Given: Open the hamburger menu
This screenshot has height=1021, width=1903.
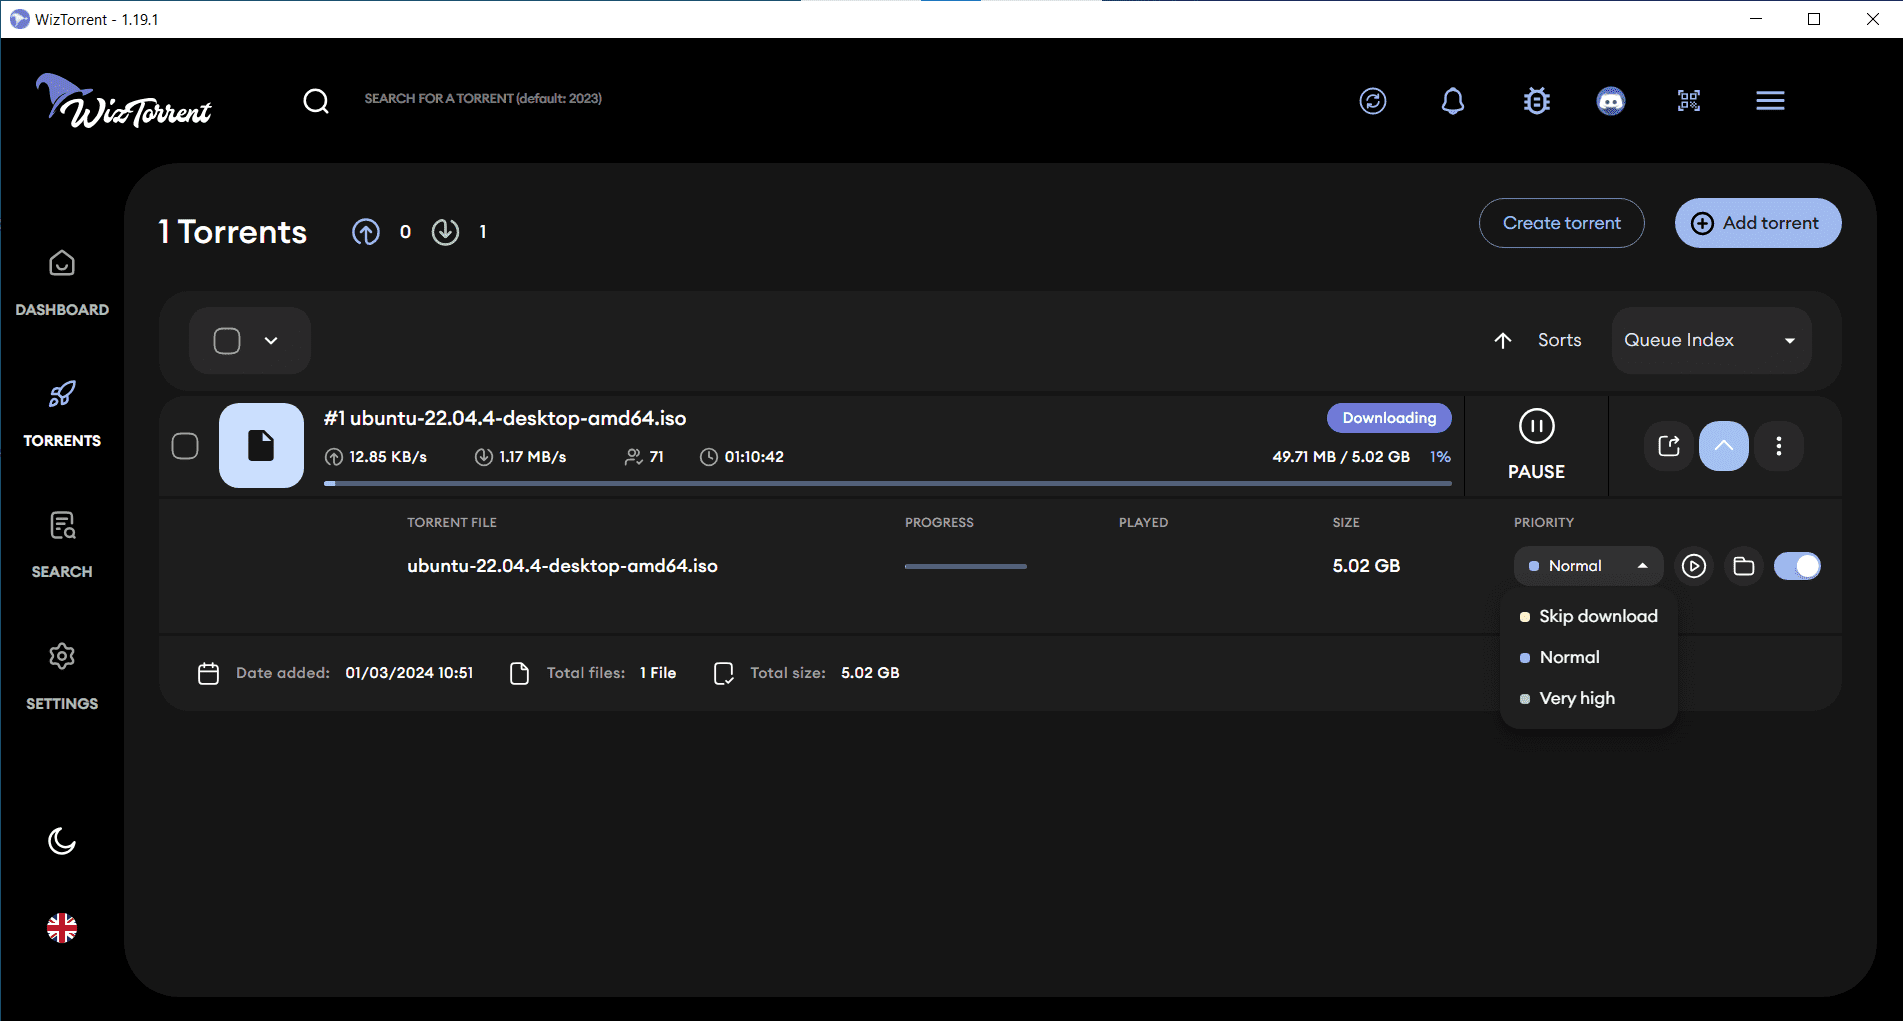Looking at the screenshot, I should point(1770,101).
